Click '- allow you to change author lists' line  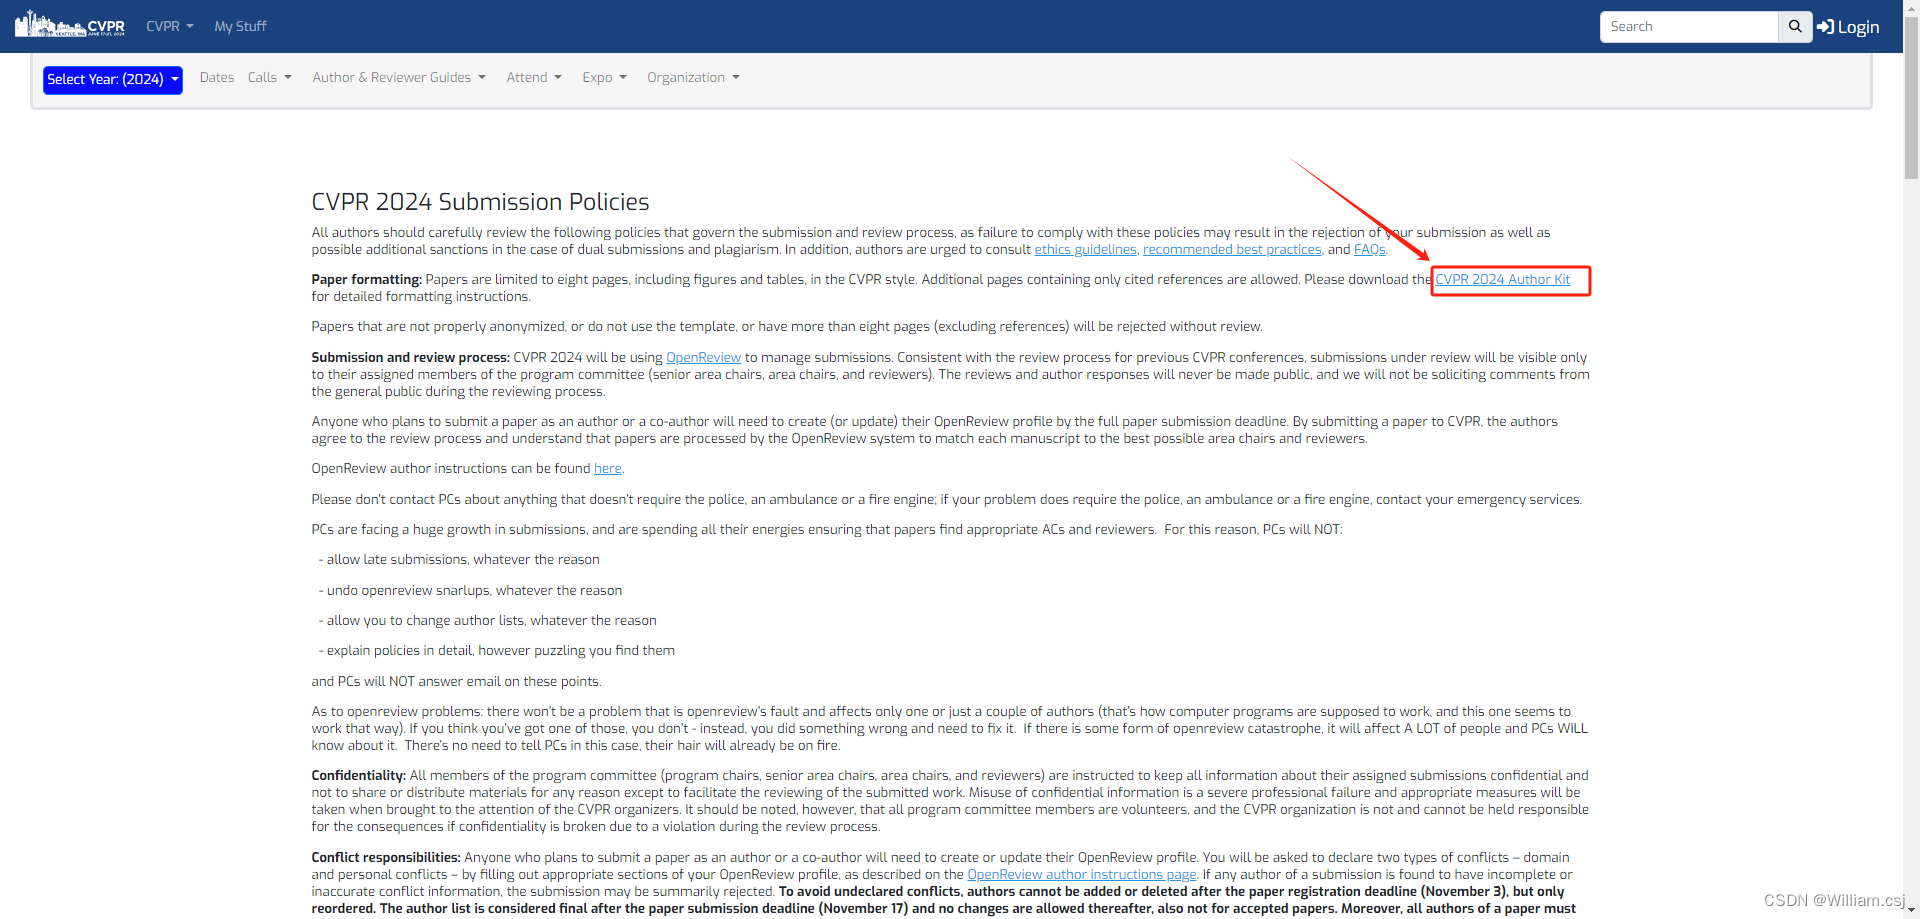pyautogui.click(x=487, y=621)
